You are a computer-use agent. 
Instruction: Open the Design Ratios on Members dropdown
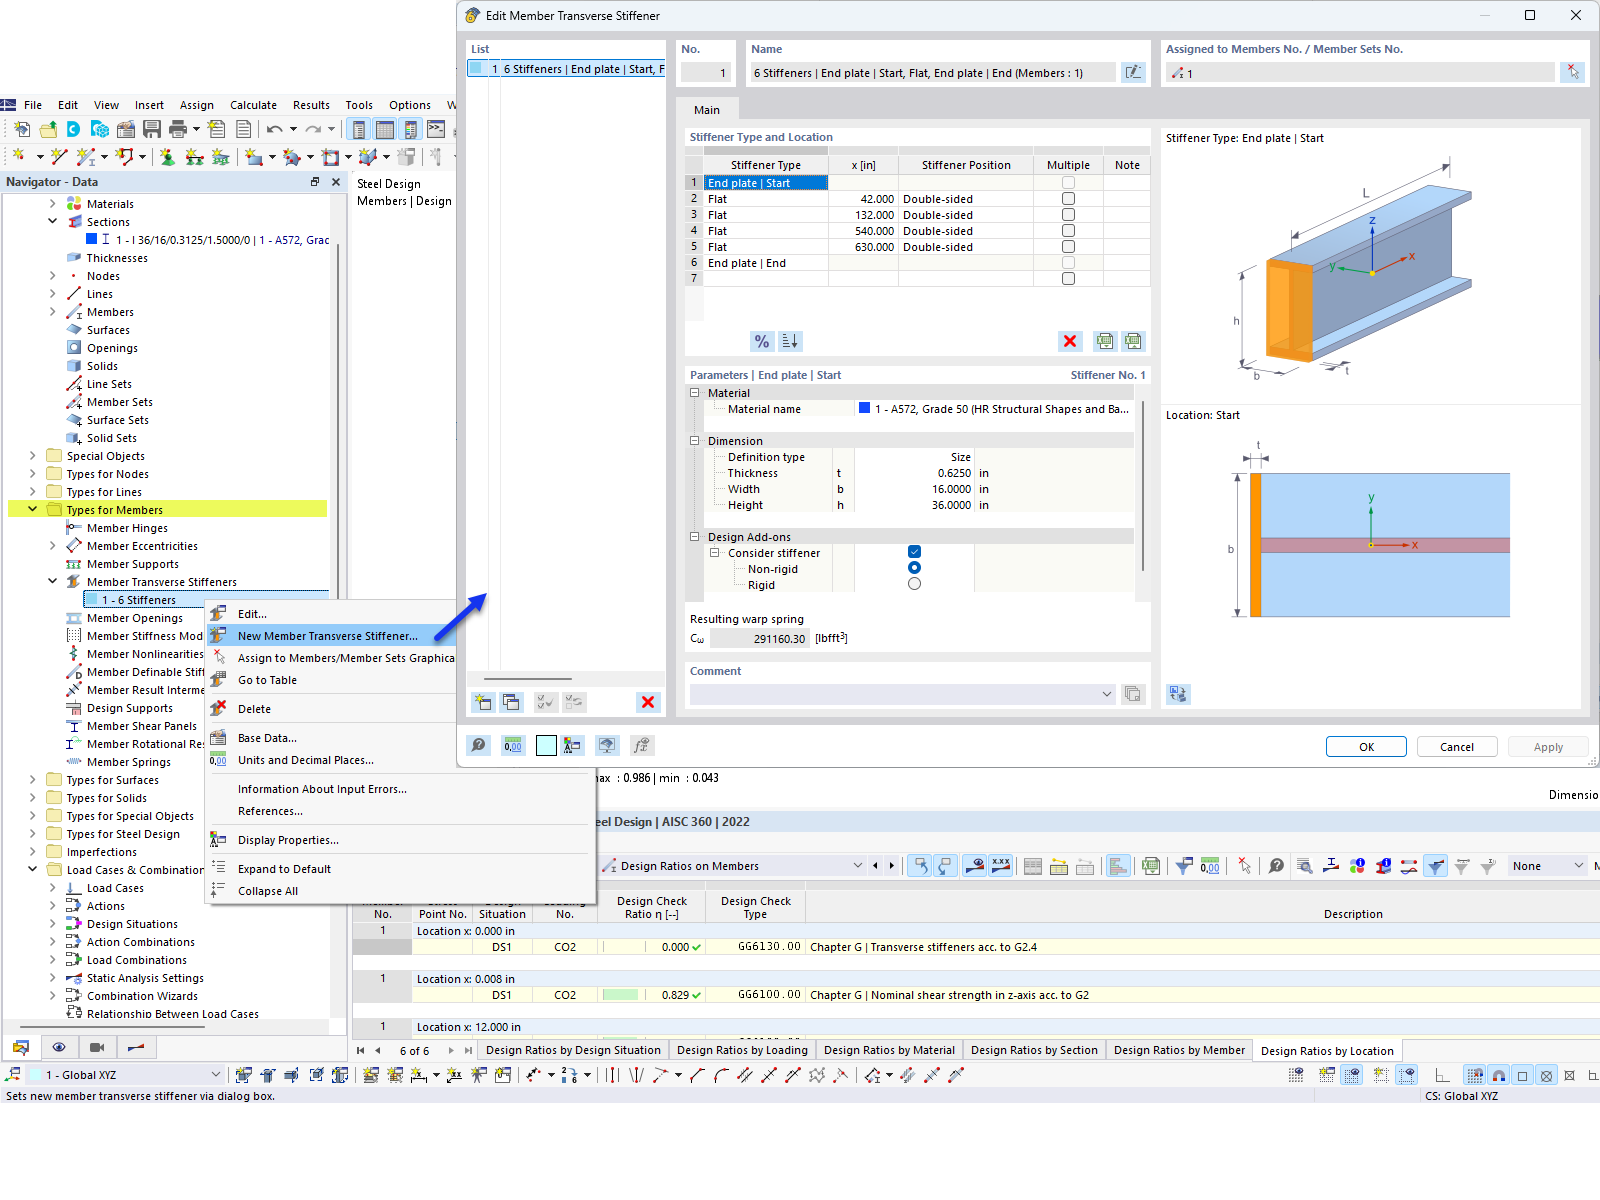coord(857,865)
